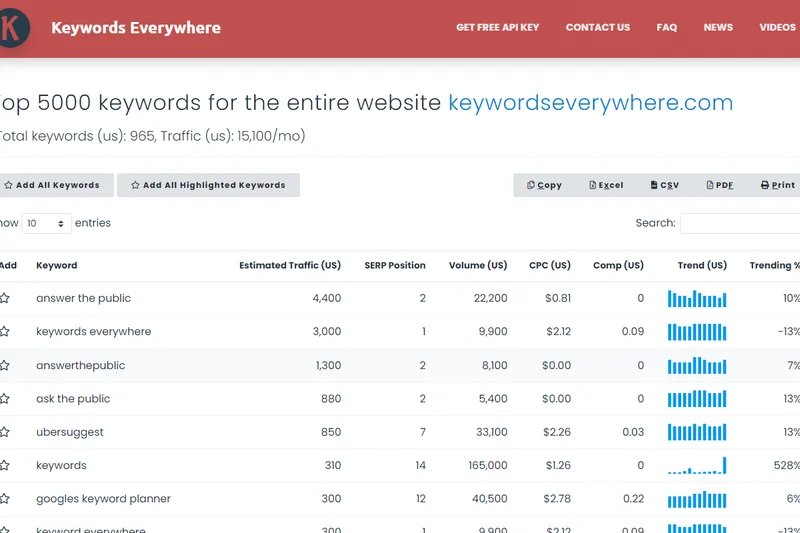Select the 'answerthepublic' keyword text
Screen dimensions: 800x533
pyautogui.click(x=81, y=365)
